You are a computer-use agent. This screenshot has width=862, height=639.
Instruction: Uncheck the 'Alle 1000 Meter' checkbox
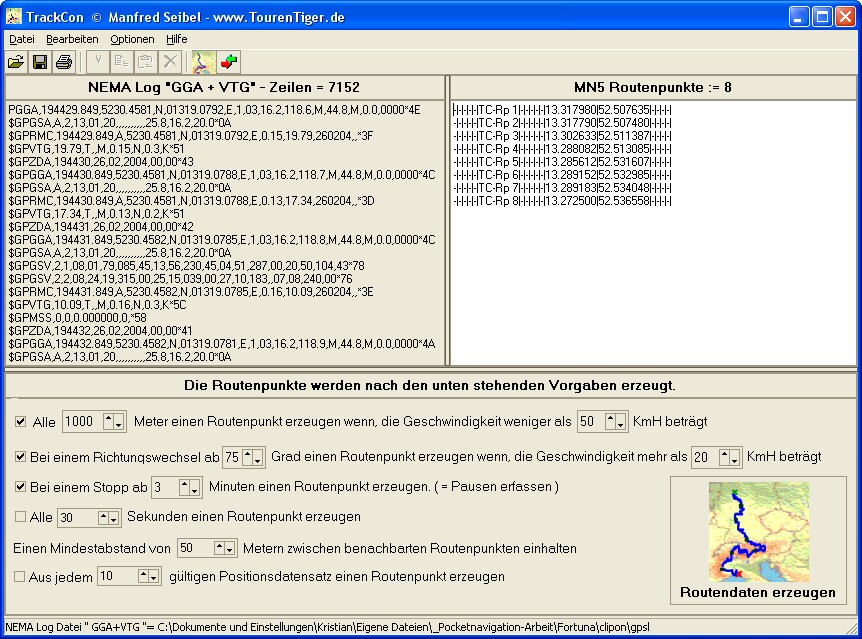coord(21,422)
